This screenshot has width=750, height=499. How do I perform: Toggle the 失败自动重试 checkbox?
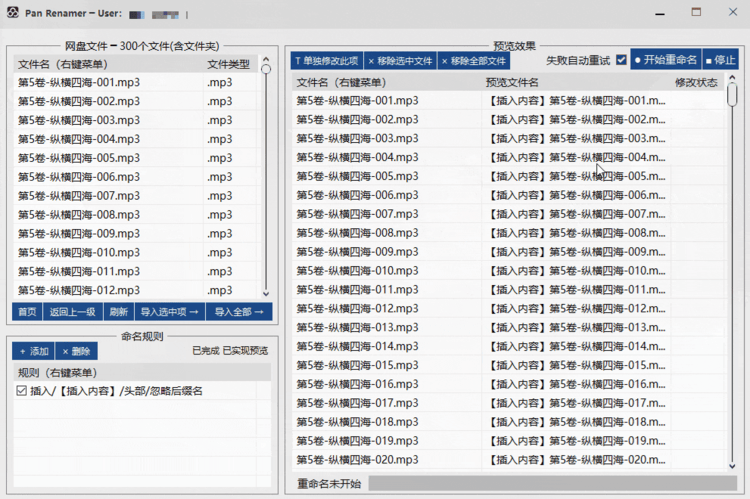coord(621,60)
